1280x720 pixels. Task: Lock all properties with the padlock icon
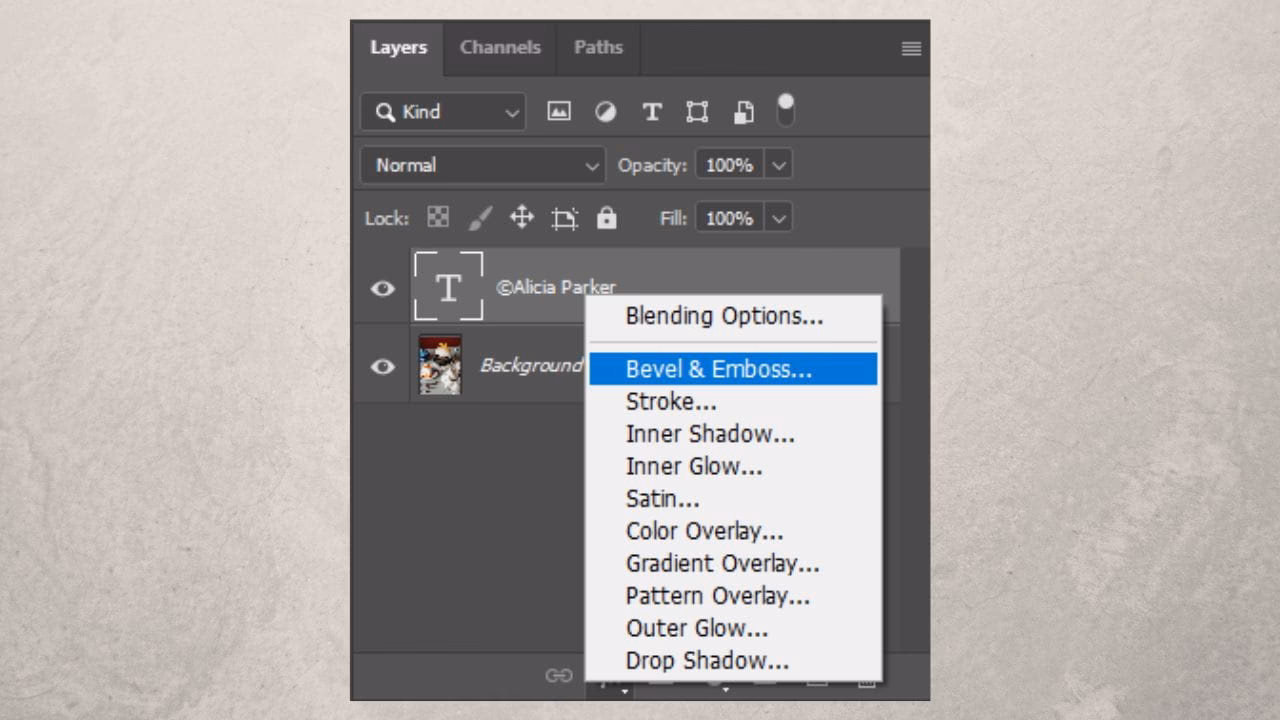(x=607, y=218)
